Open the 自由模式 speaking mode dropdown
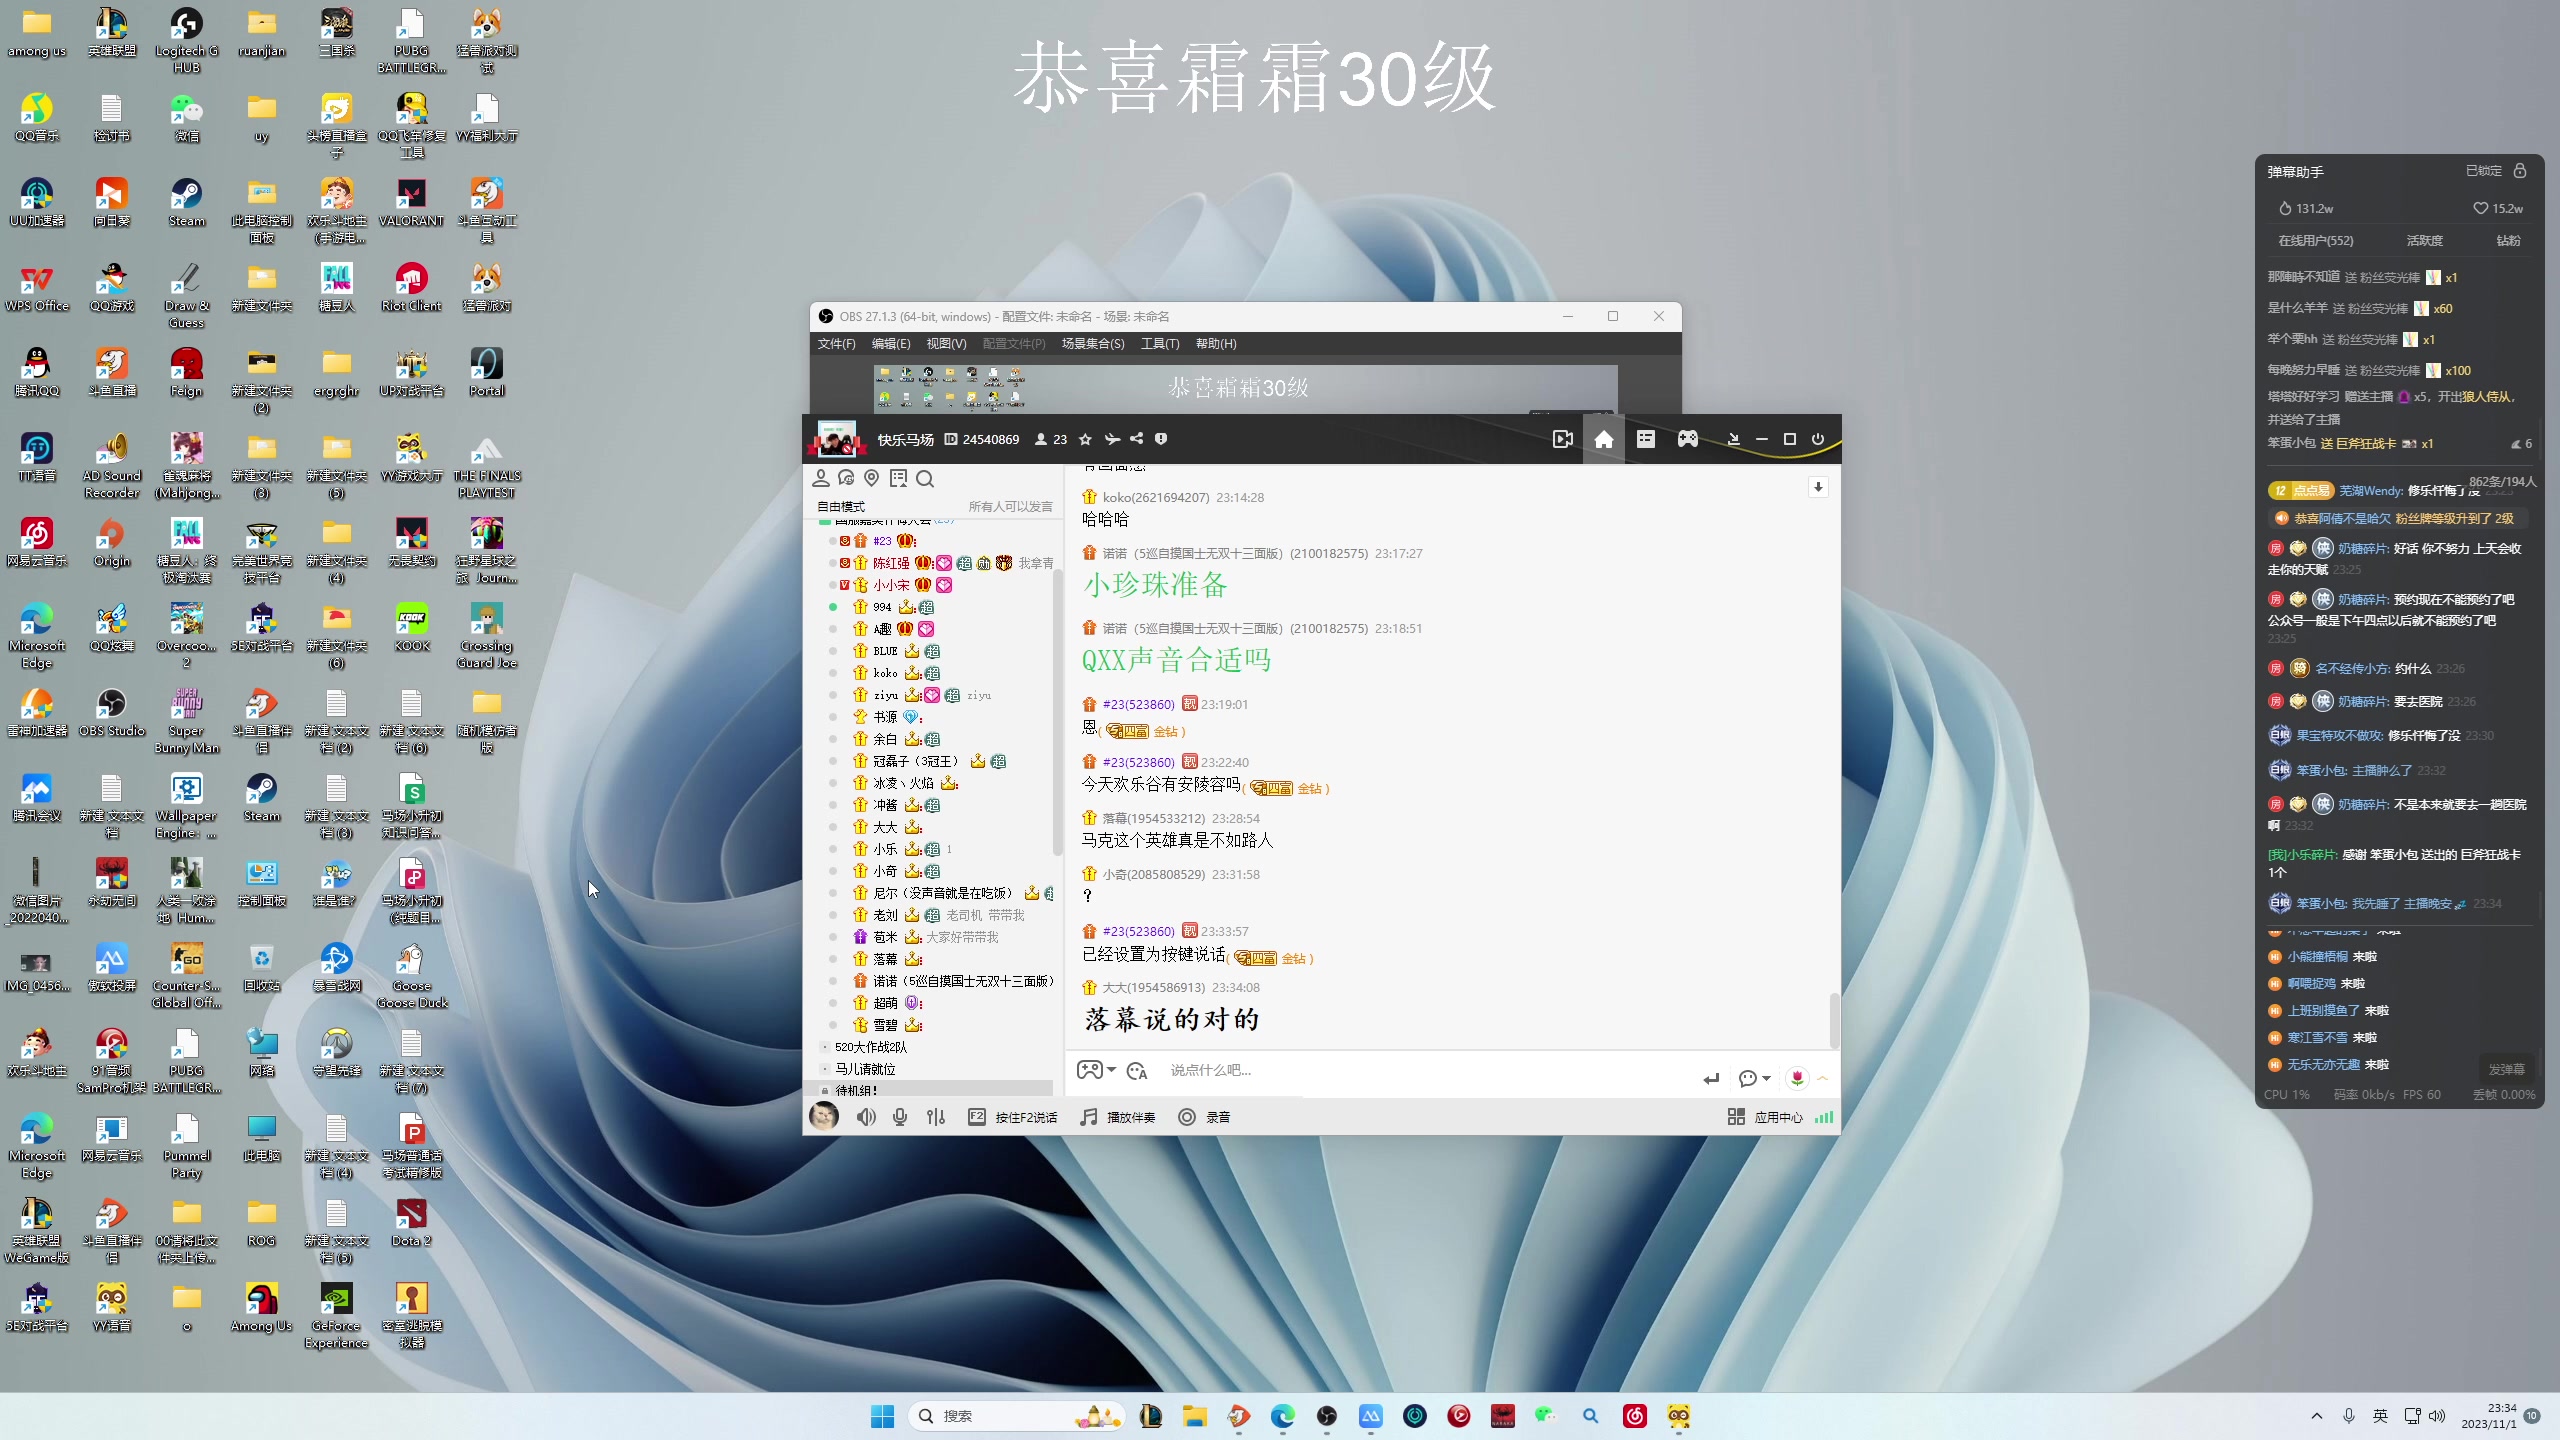Viewport: 2560px width, 1440px height. click(841, 506)
